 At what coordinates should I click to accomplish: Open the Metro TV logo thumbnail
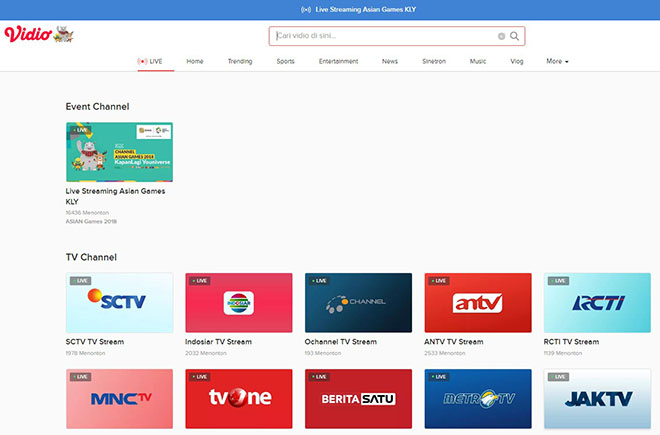pos(478,399)
